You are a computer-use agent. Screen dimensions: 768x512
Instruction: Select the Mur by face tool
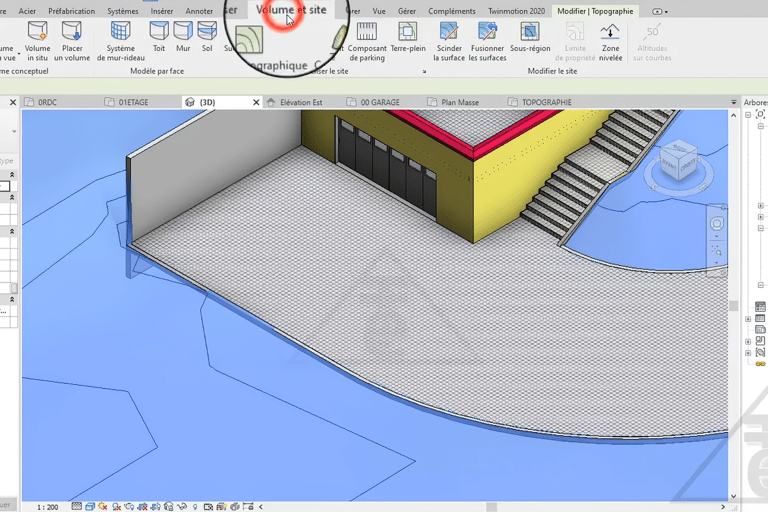(x=183, y=37)
